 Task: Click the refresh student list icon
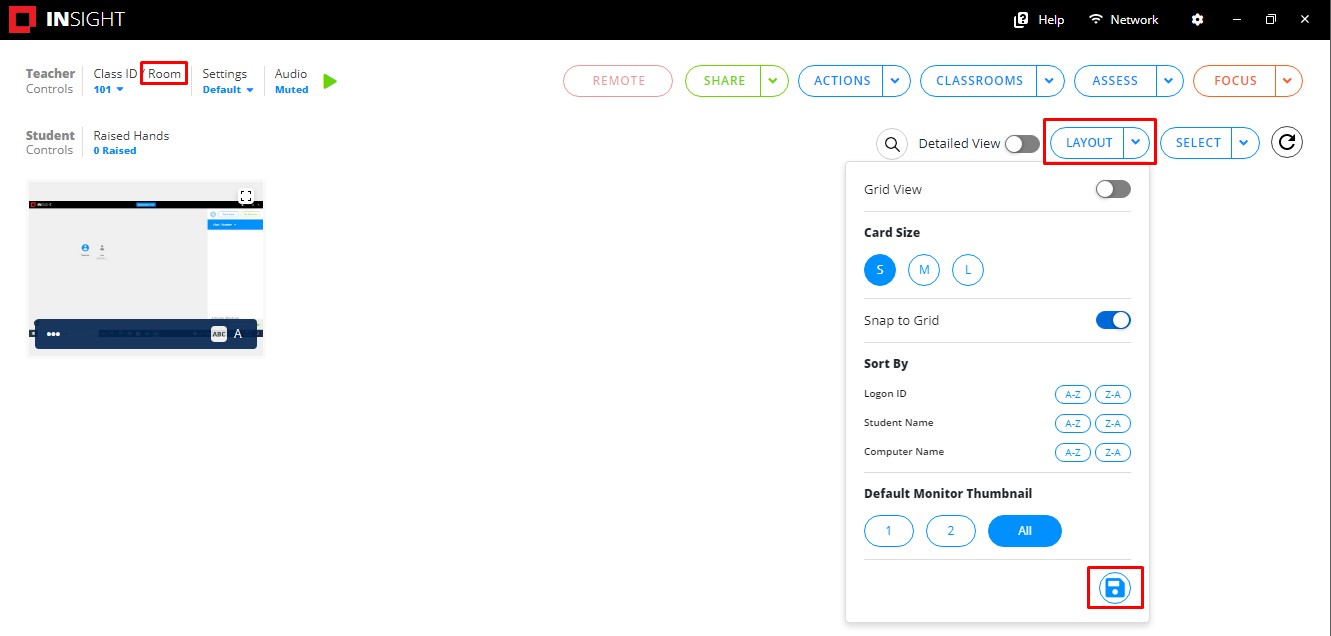(1287, 143)
